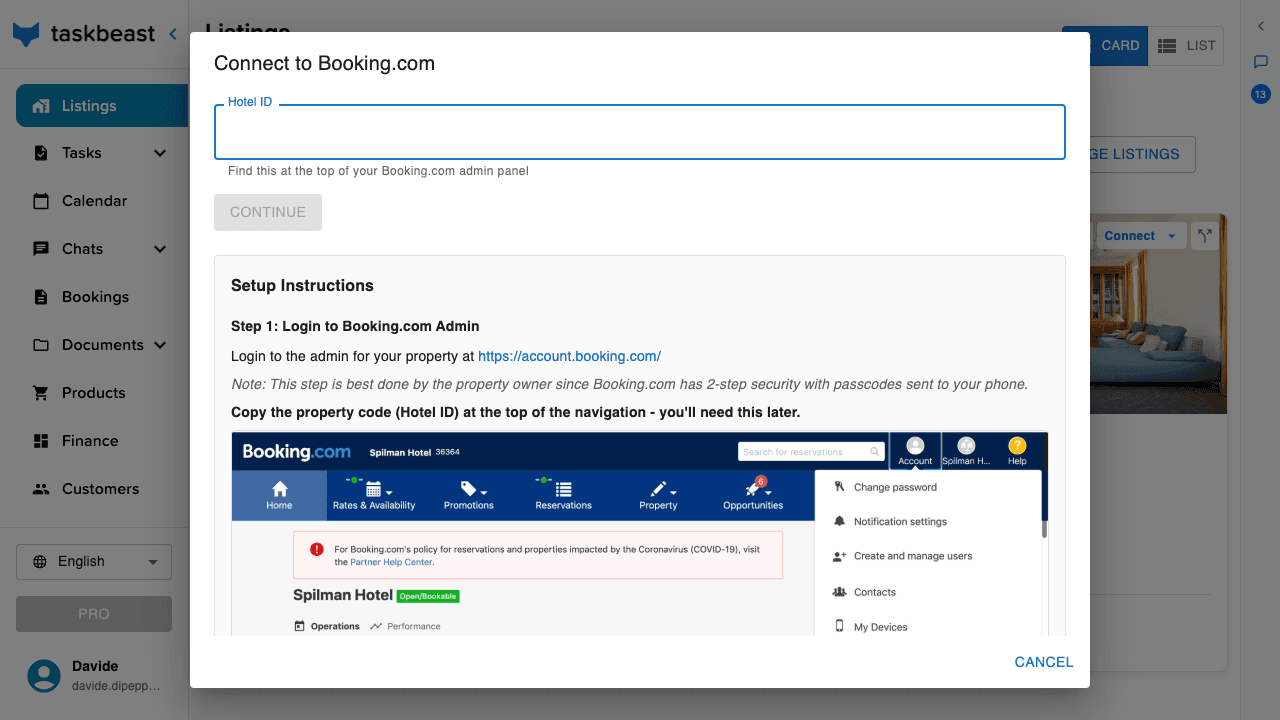Expand the Chats submenu chevron
The width and height of the screenshot is (1280, 720).
(x=160, y=249)
